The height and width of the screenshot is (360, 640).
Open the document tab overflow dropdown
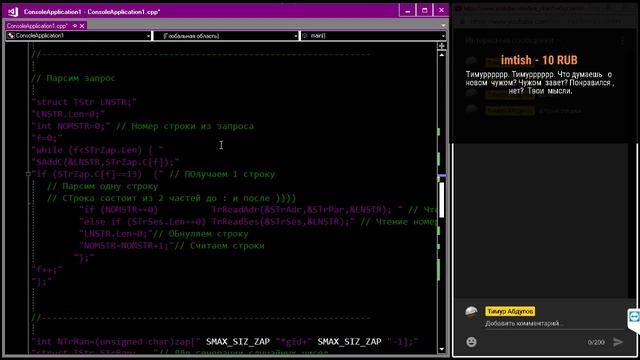click(x=443, y=26)
